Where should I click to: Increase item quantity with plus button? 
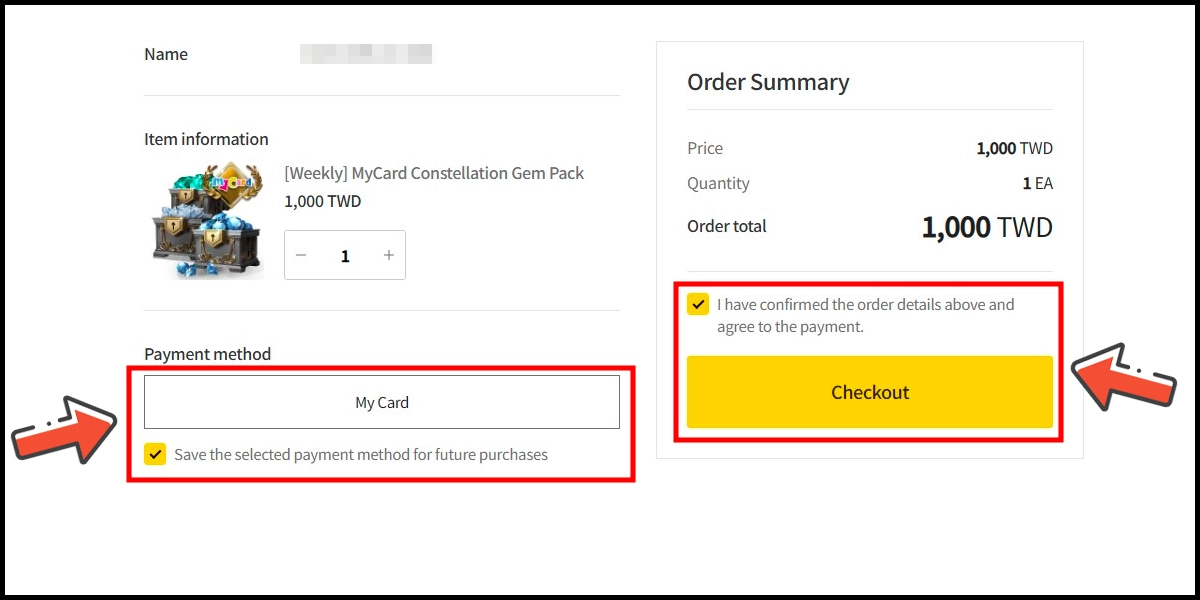point(389,255)
